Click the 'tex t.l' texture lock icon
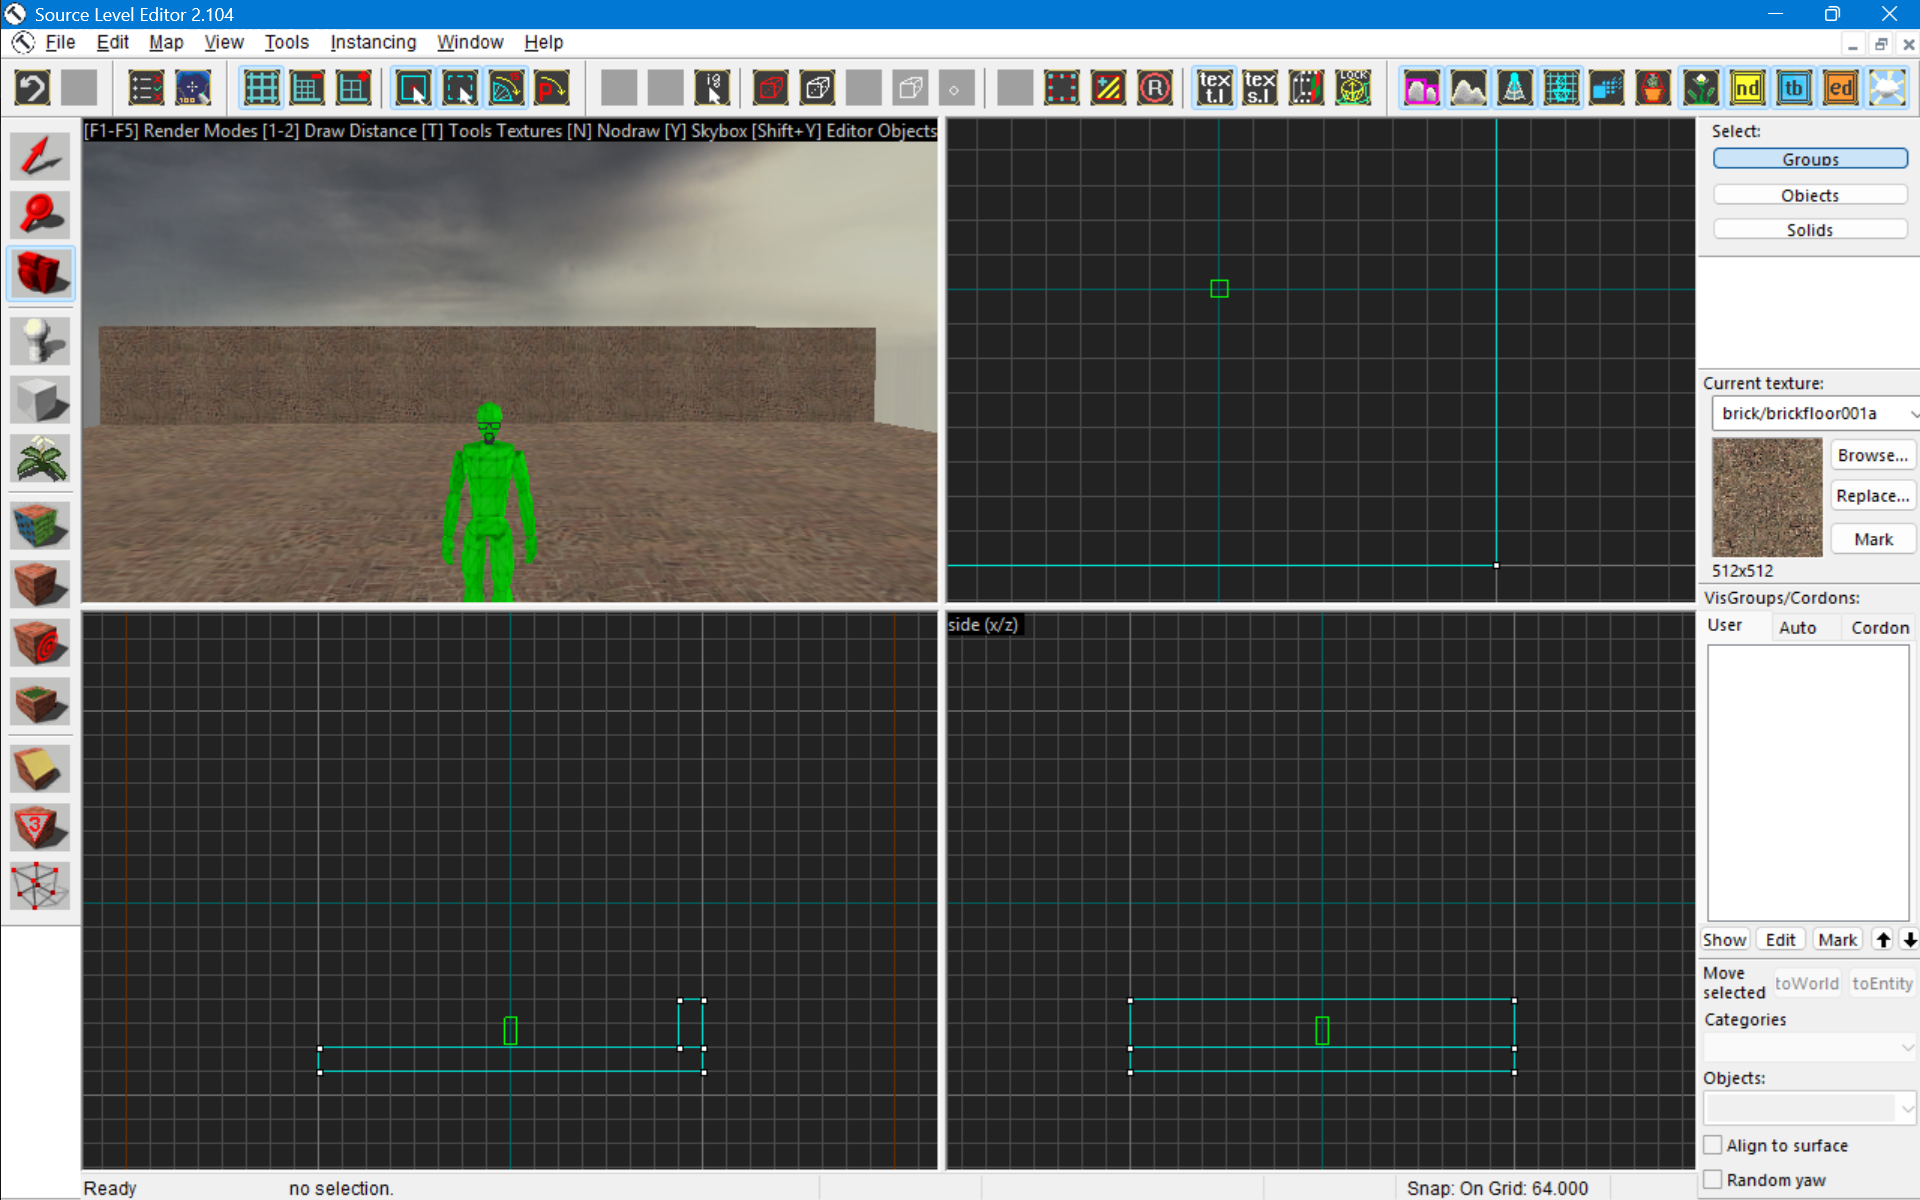 [x=1214, y=88]
